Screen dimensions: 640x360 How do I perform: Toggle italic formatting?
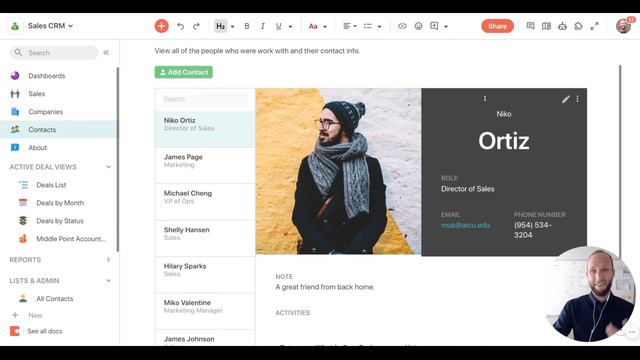pyautogui.click(x=262, y=26)
